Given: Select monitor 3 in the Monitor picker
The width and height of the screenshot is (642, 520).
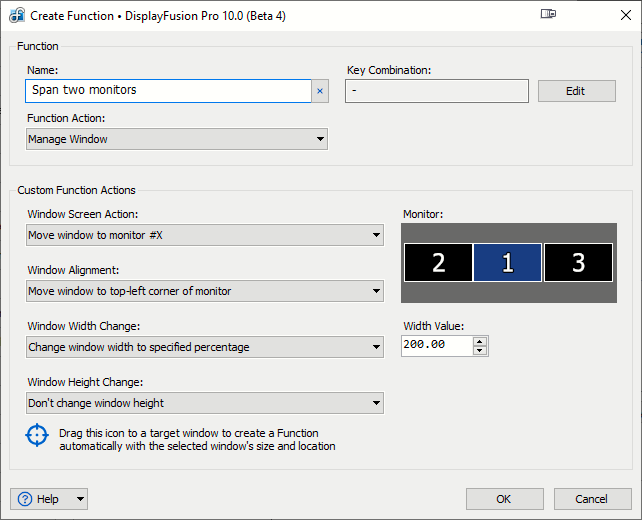Looking at the screenshot, I should pyautogui.click(x=578, y=262).
